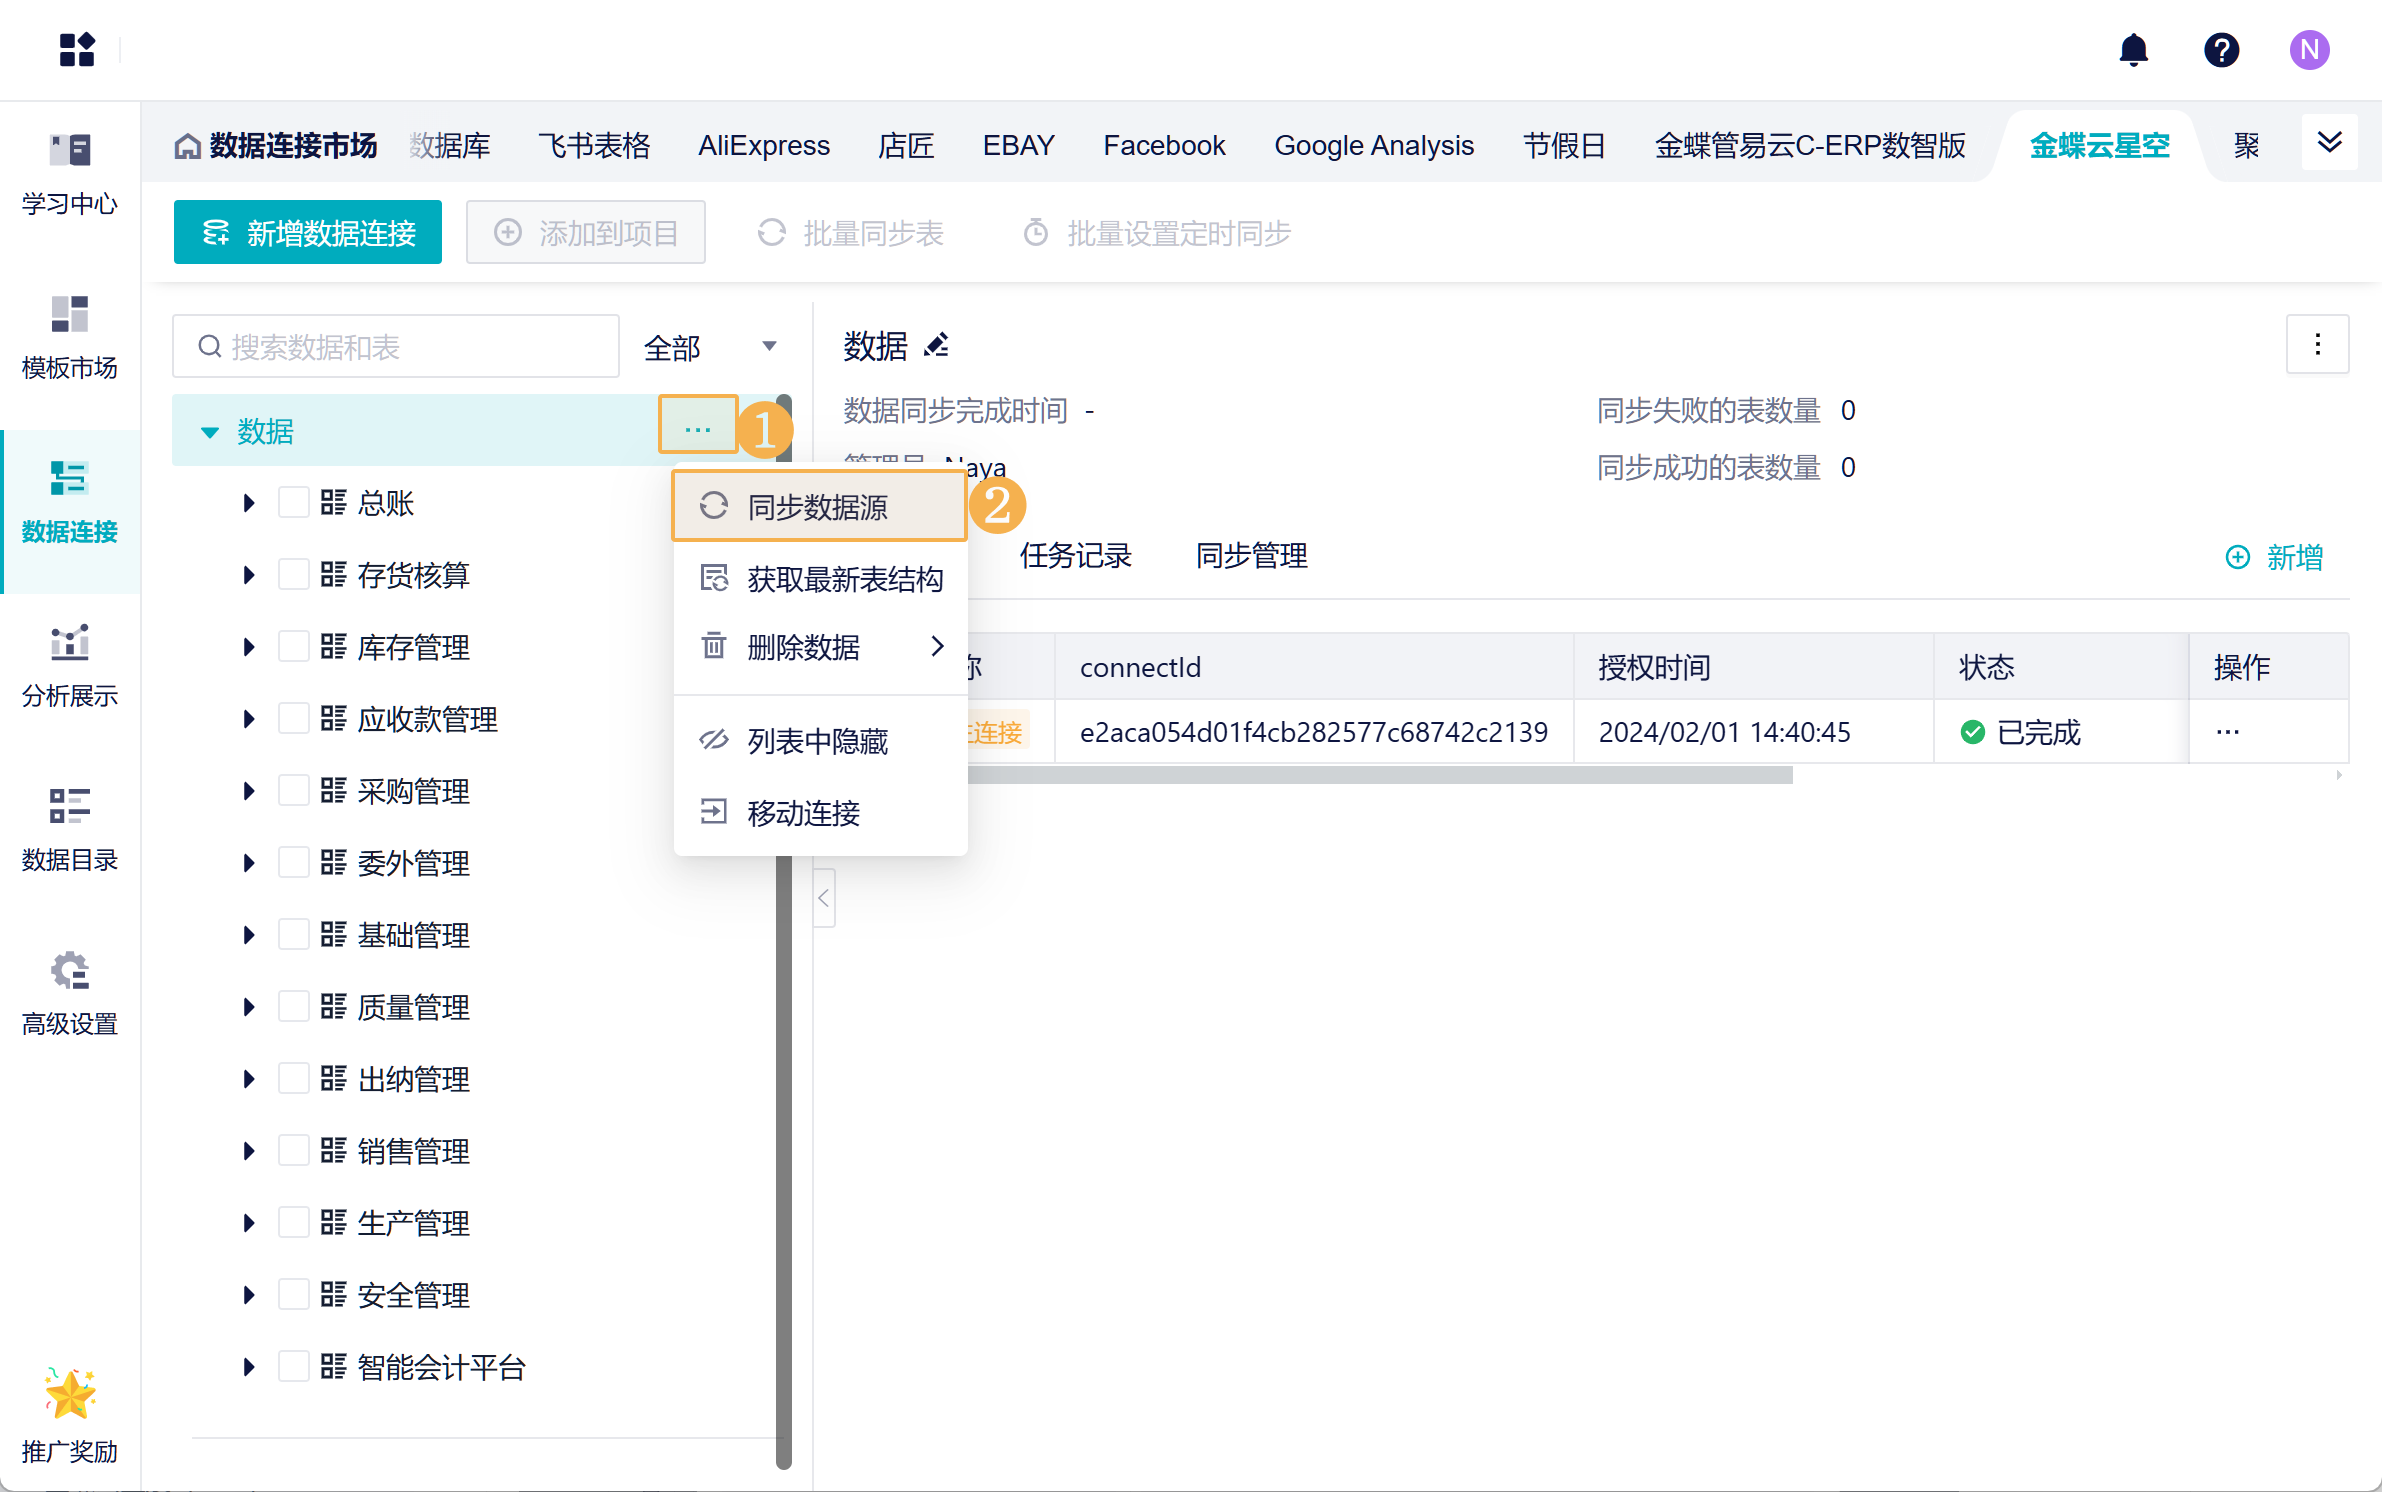Expand the tab overflow chevron
Screen dimensions: 2382x1492
2329,143
